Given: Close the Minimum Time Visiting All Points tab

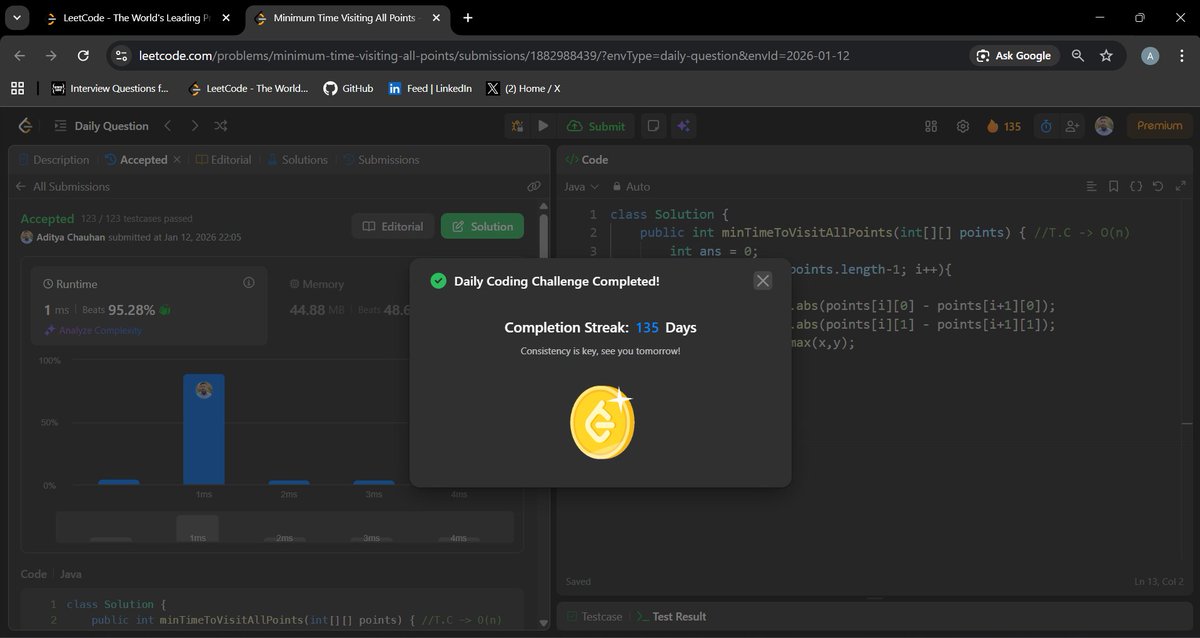Looking at the screenshot, I should click(438, 18).
